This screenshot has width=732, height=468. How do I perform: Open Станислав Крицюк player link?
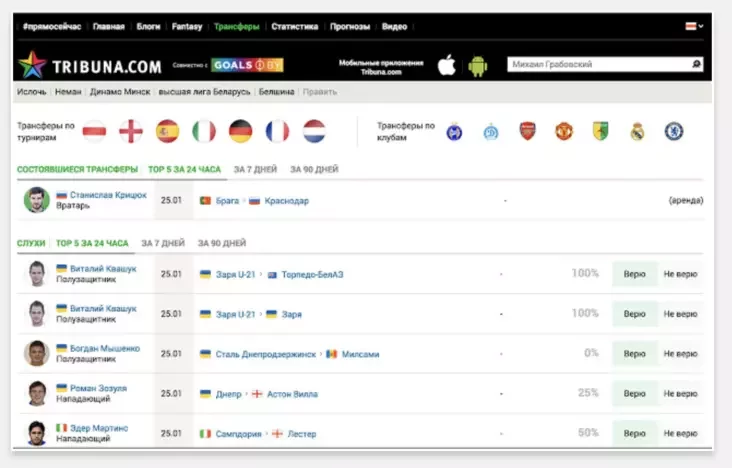108,195
